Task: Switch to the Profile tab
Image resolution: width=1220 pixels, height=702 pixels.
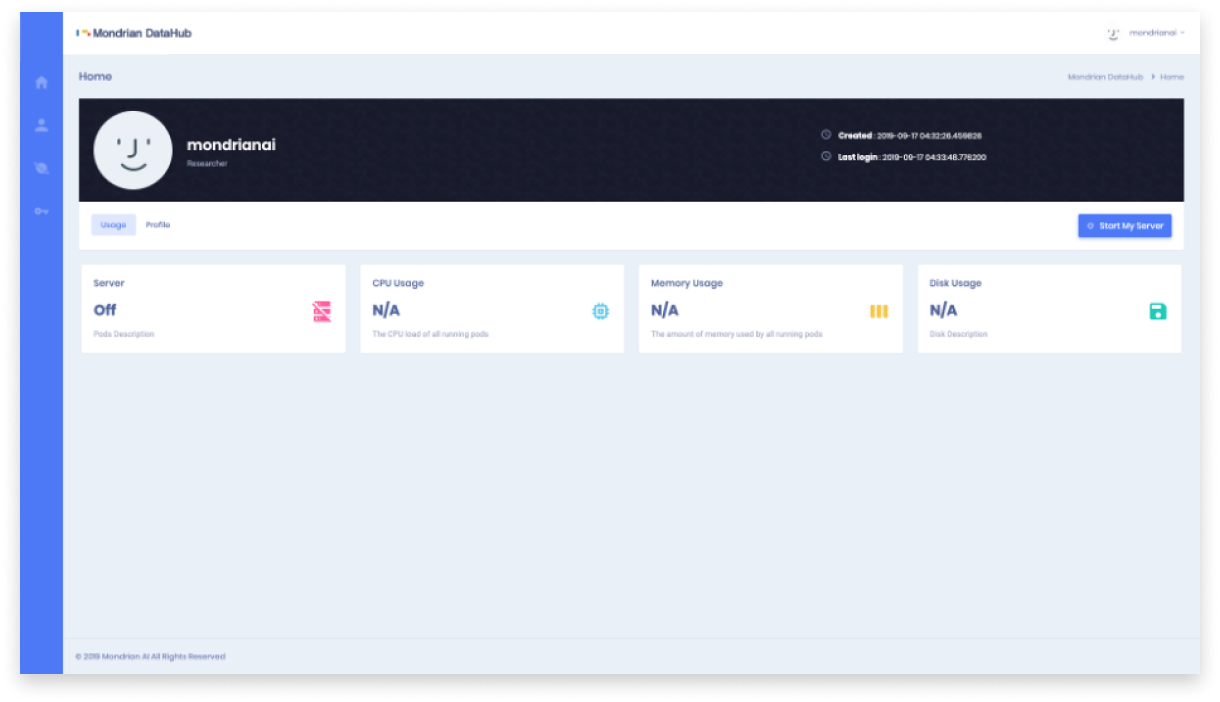Action: point(158,225)
